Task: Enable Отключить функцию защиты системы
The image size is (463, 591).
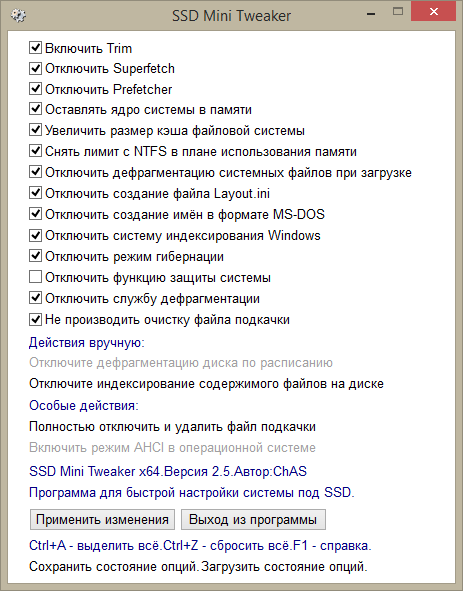Action: (x=35, y=277)
